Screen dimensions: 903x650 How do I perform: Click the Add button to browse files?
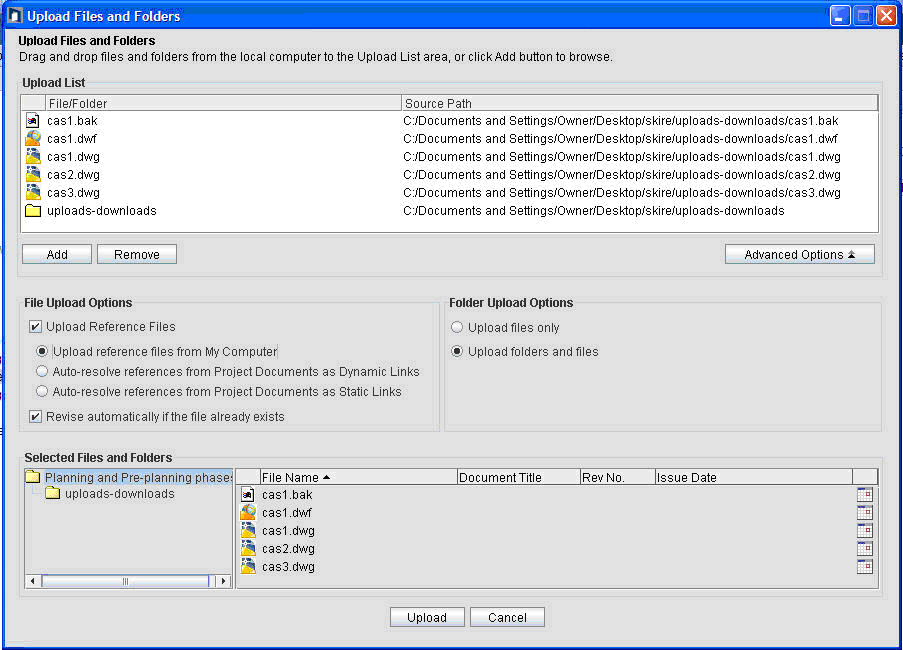56,254
